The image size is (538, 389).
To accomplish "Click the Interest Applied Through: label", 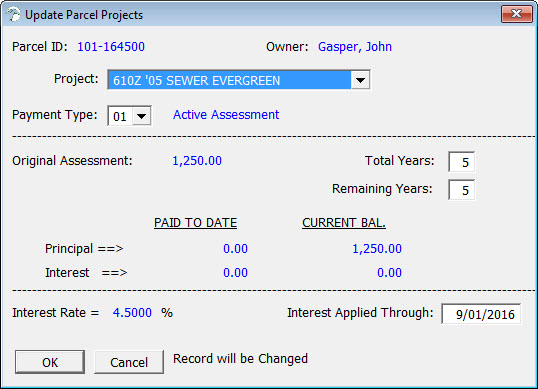I will click(x=360, y=313).
